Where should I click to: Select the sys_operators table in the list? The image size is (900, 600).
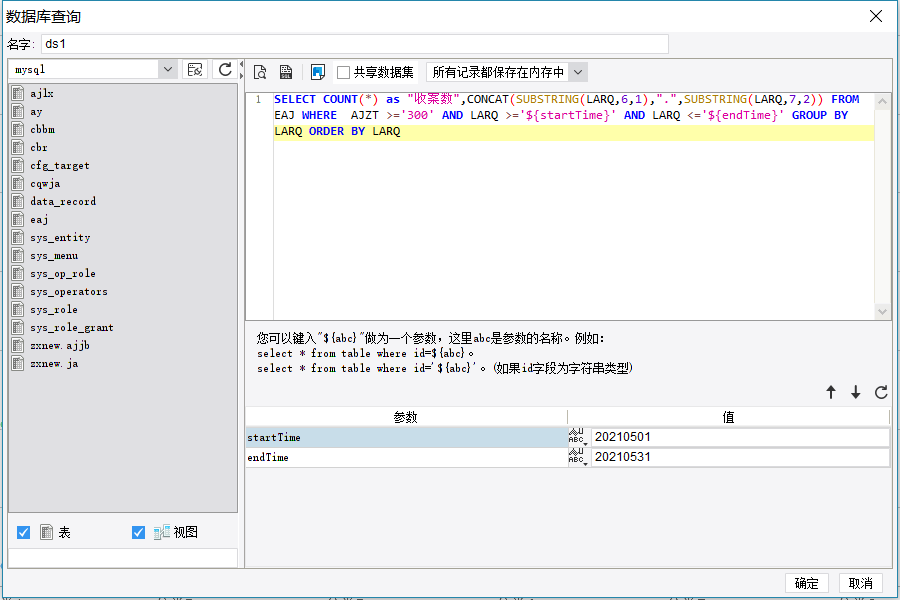[68, 291]
